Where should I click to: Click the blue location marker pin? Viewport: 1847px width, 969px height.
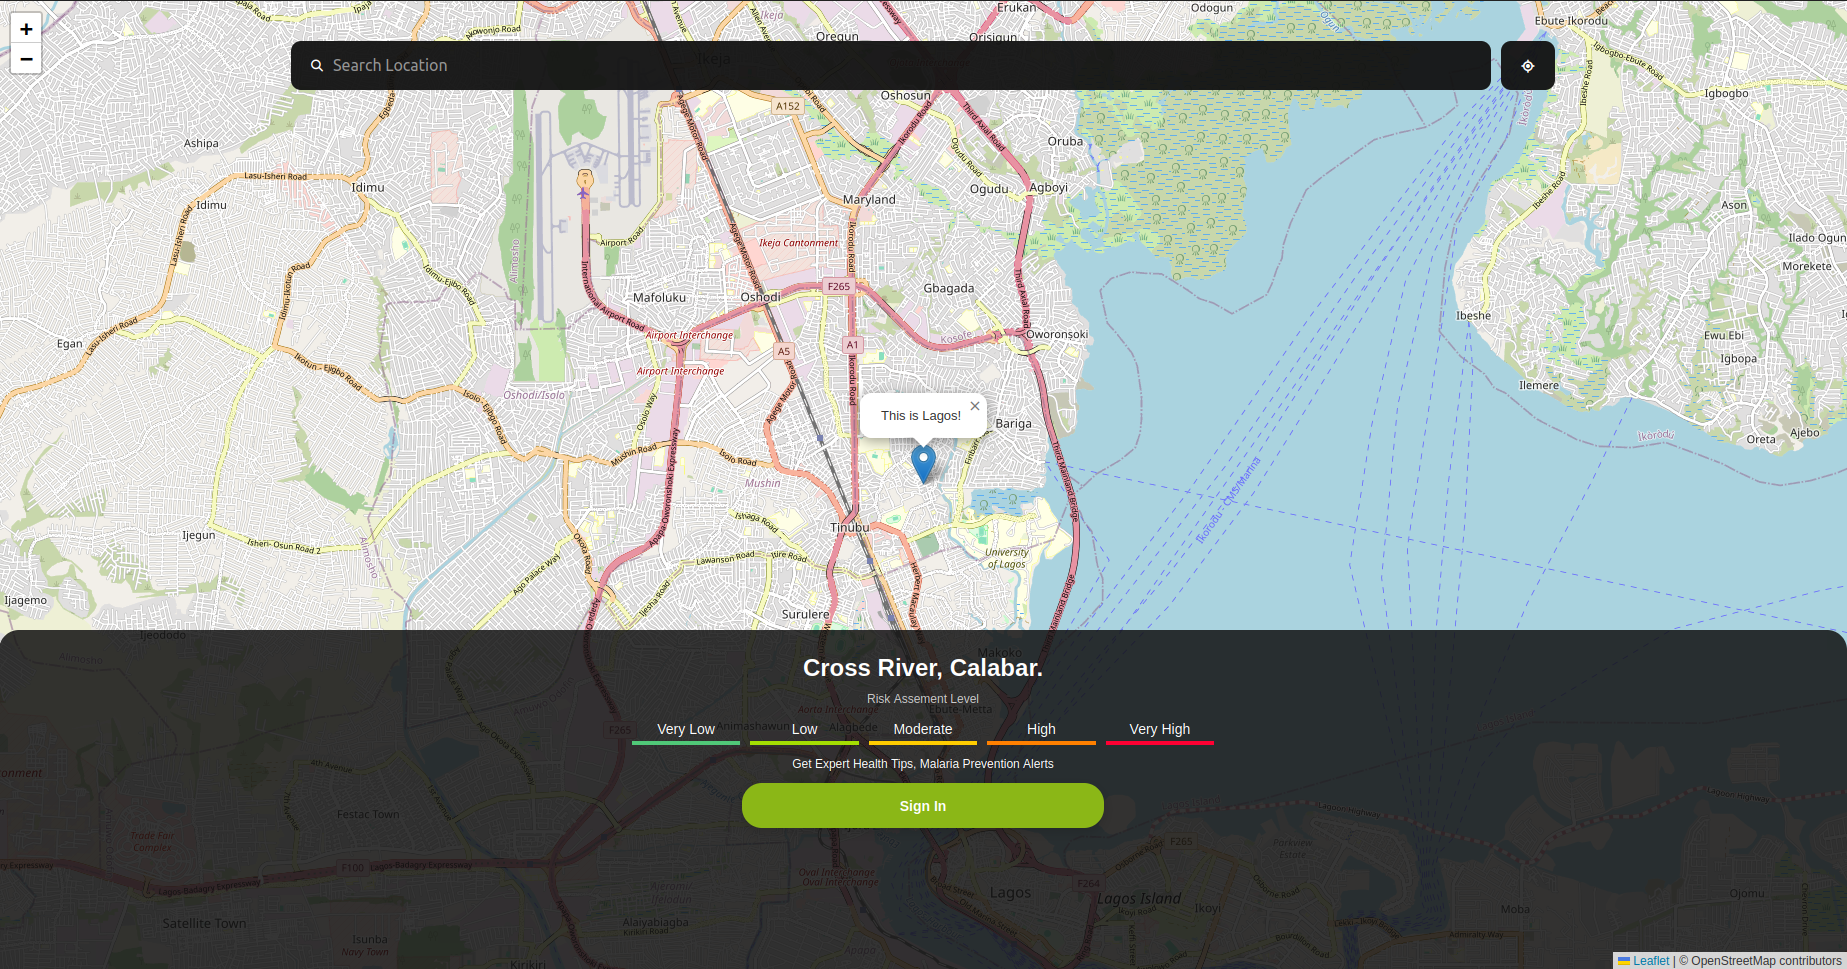click(923, 463)
